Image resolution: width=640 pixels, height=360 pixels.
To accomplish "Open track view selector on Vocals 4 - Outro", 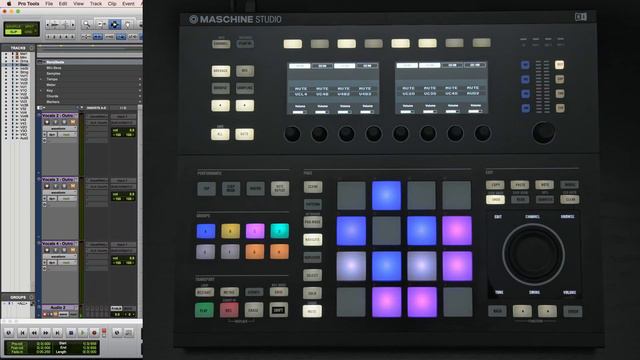I will [60, 256].
